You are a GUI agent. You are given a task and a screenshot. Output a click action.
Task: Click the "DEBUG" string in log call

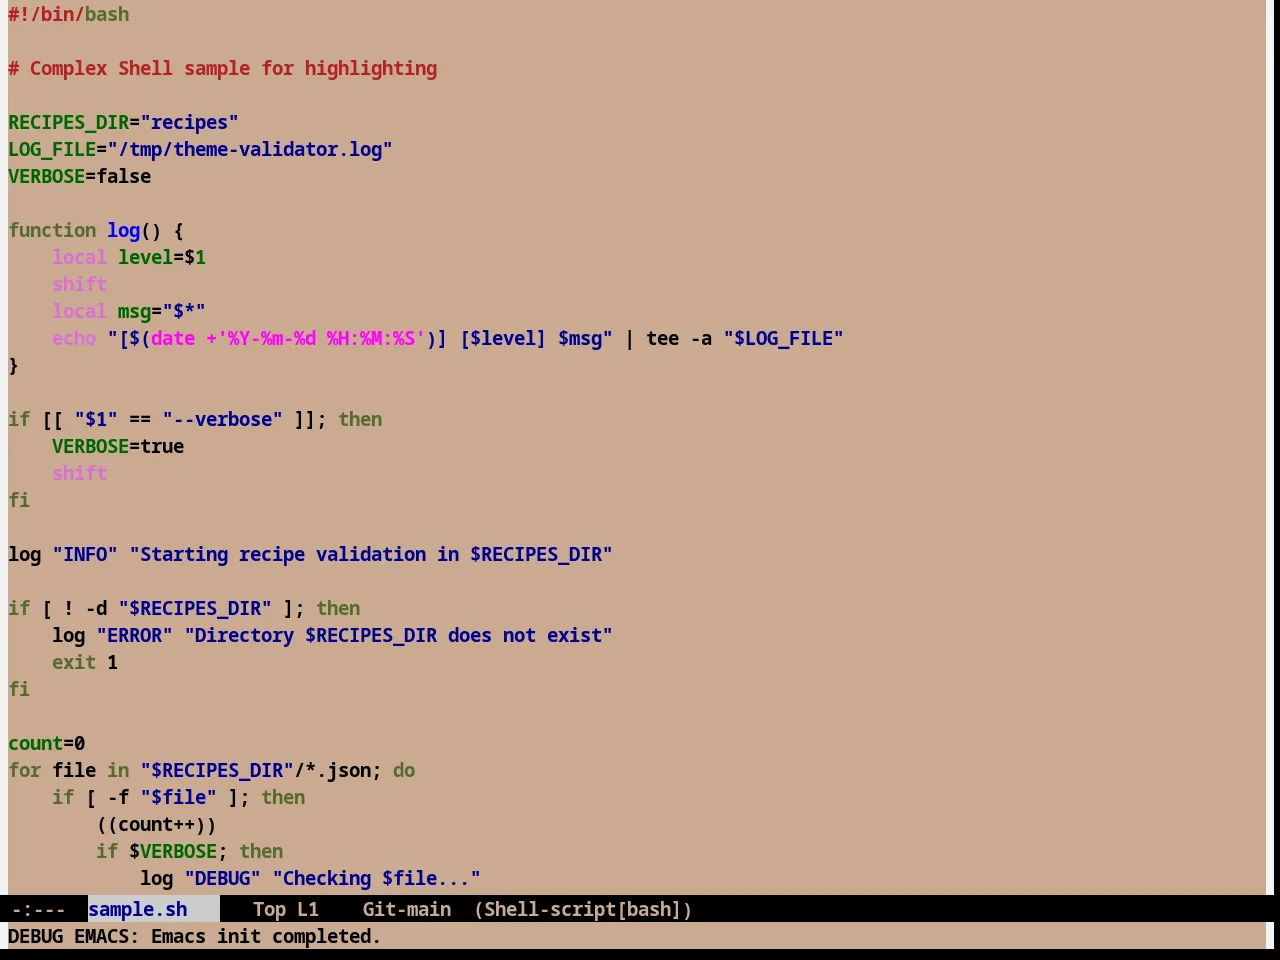point(222,878)
